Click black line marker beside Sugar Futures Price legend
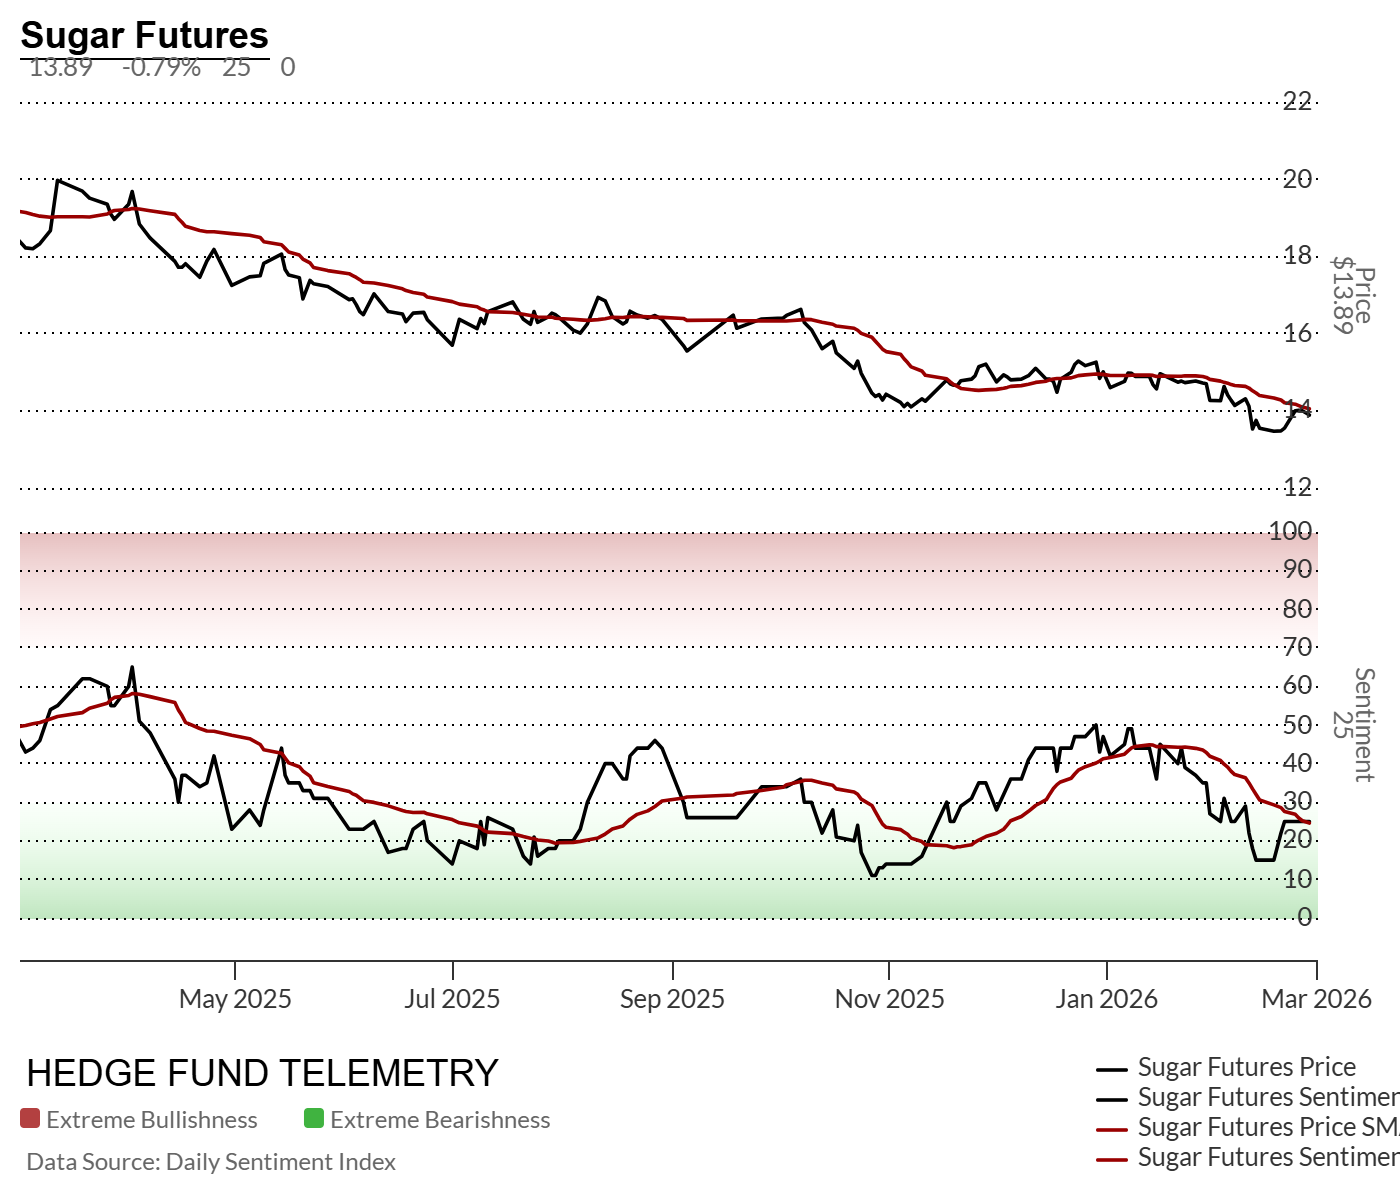 point(1112,1069)
